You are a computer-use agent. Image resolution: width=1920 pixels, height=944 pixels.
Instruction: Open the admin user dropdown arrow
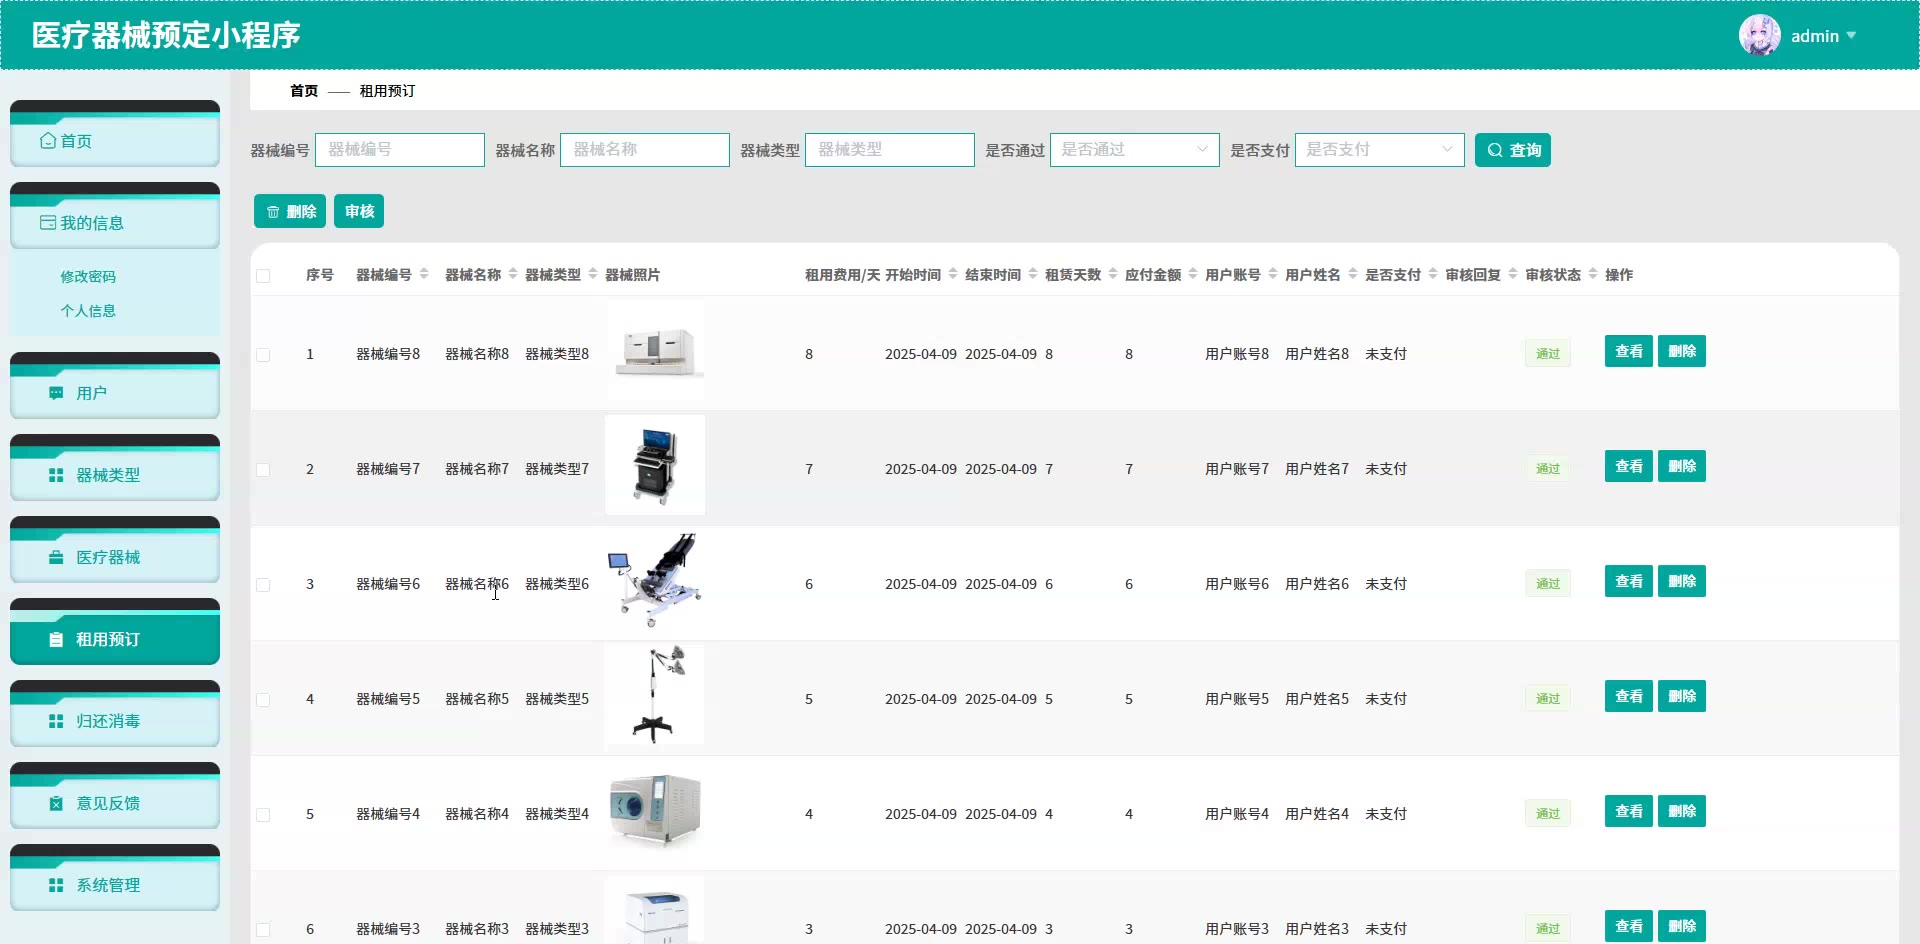click(x=1851, y=36)
